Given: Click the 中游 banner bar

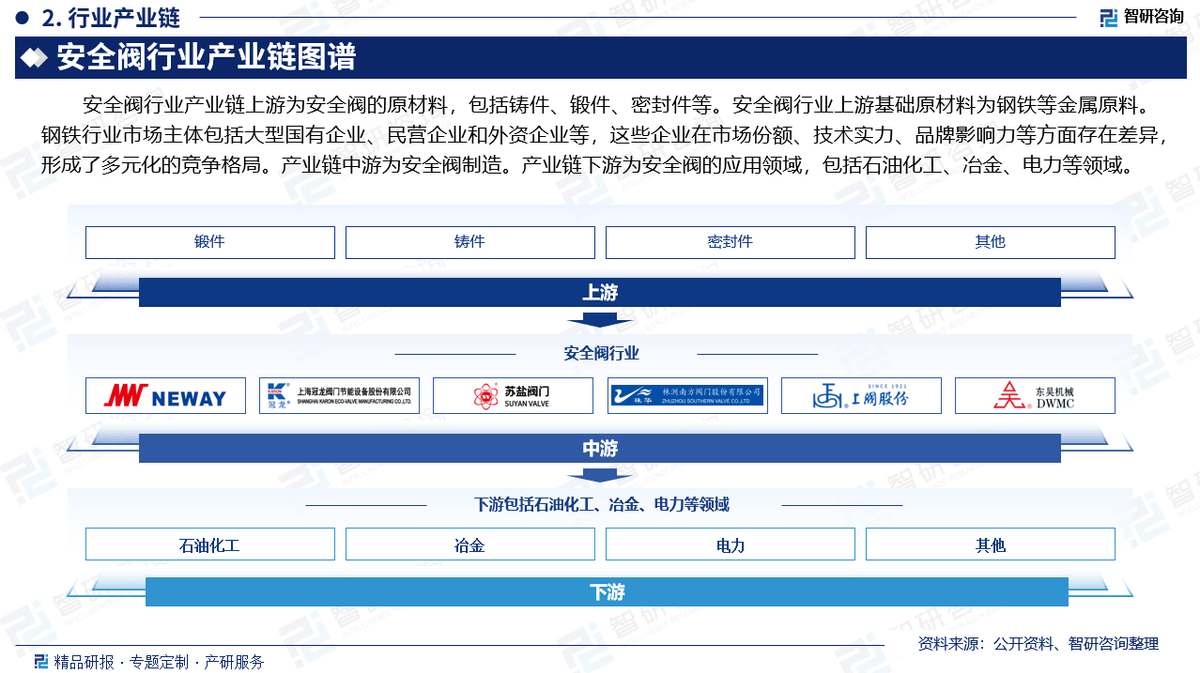Looking at the screenshot, I should [600, 448].
